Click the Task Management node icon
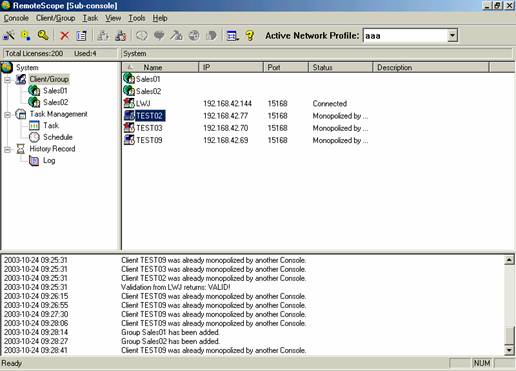 pos(21,114)
